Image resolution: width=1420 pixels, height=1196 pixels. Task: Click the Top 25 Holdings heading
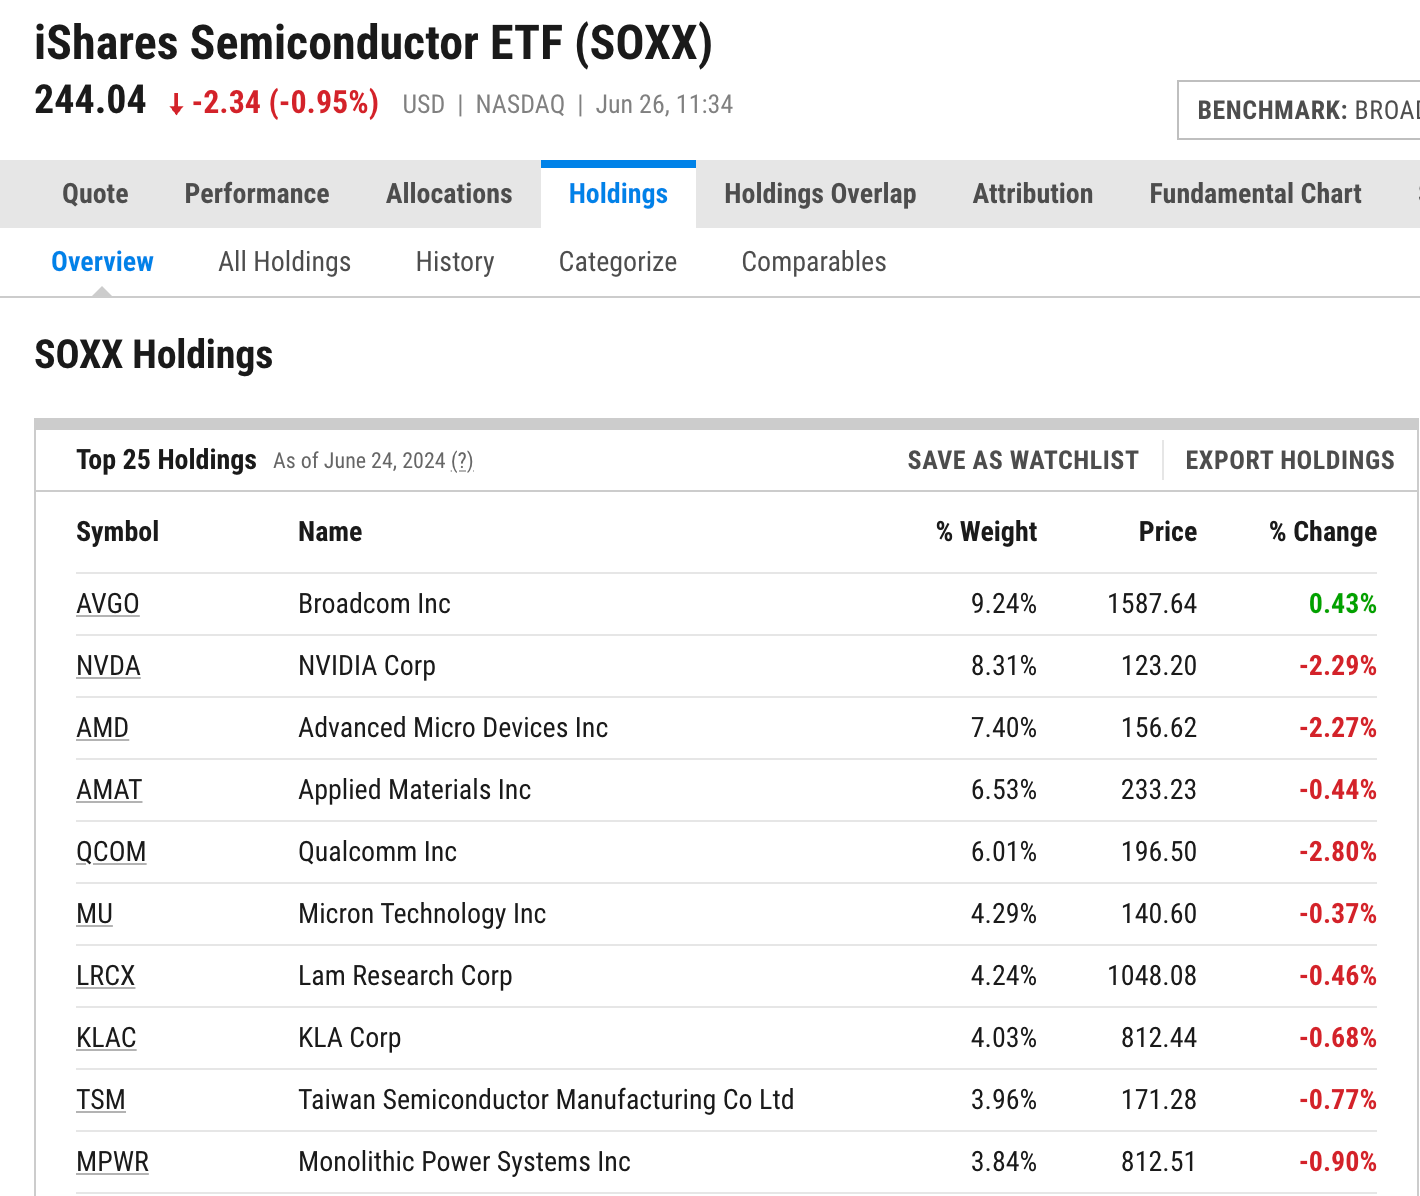(x=166, y=460)
